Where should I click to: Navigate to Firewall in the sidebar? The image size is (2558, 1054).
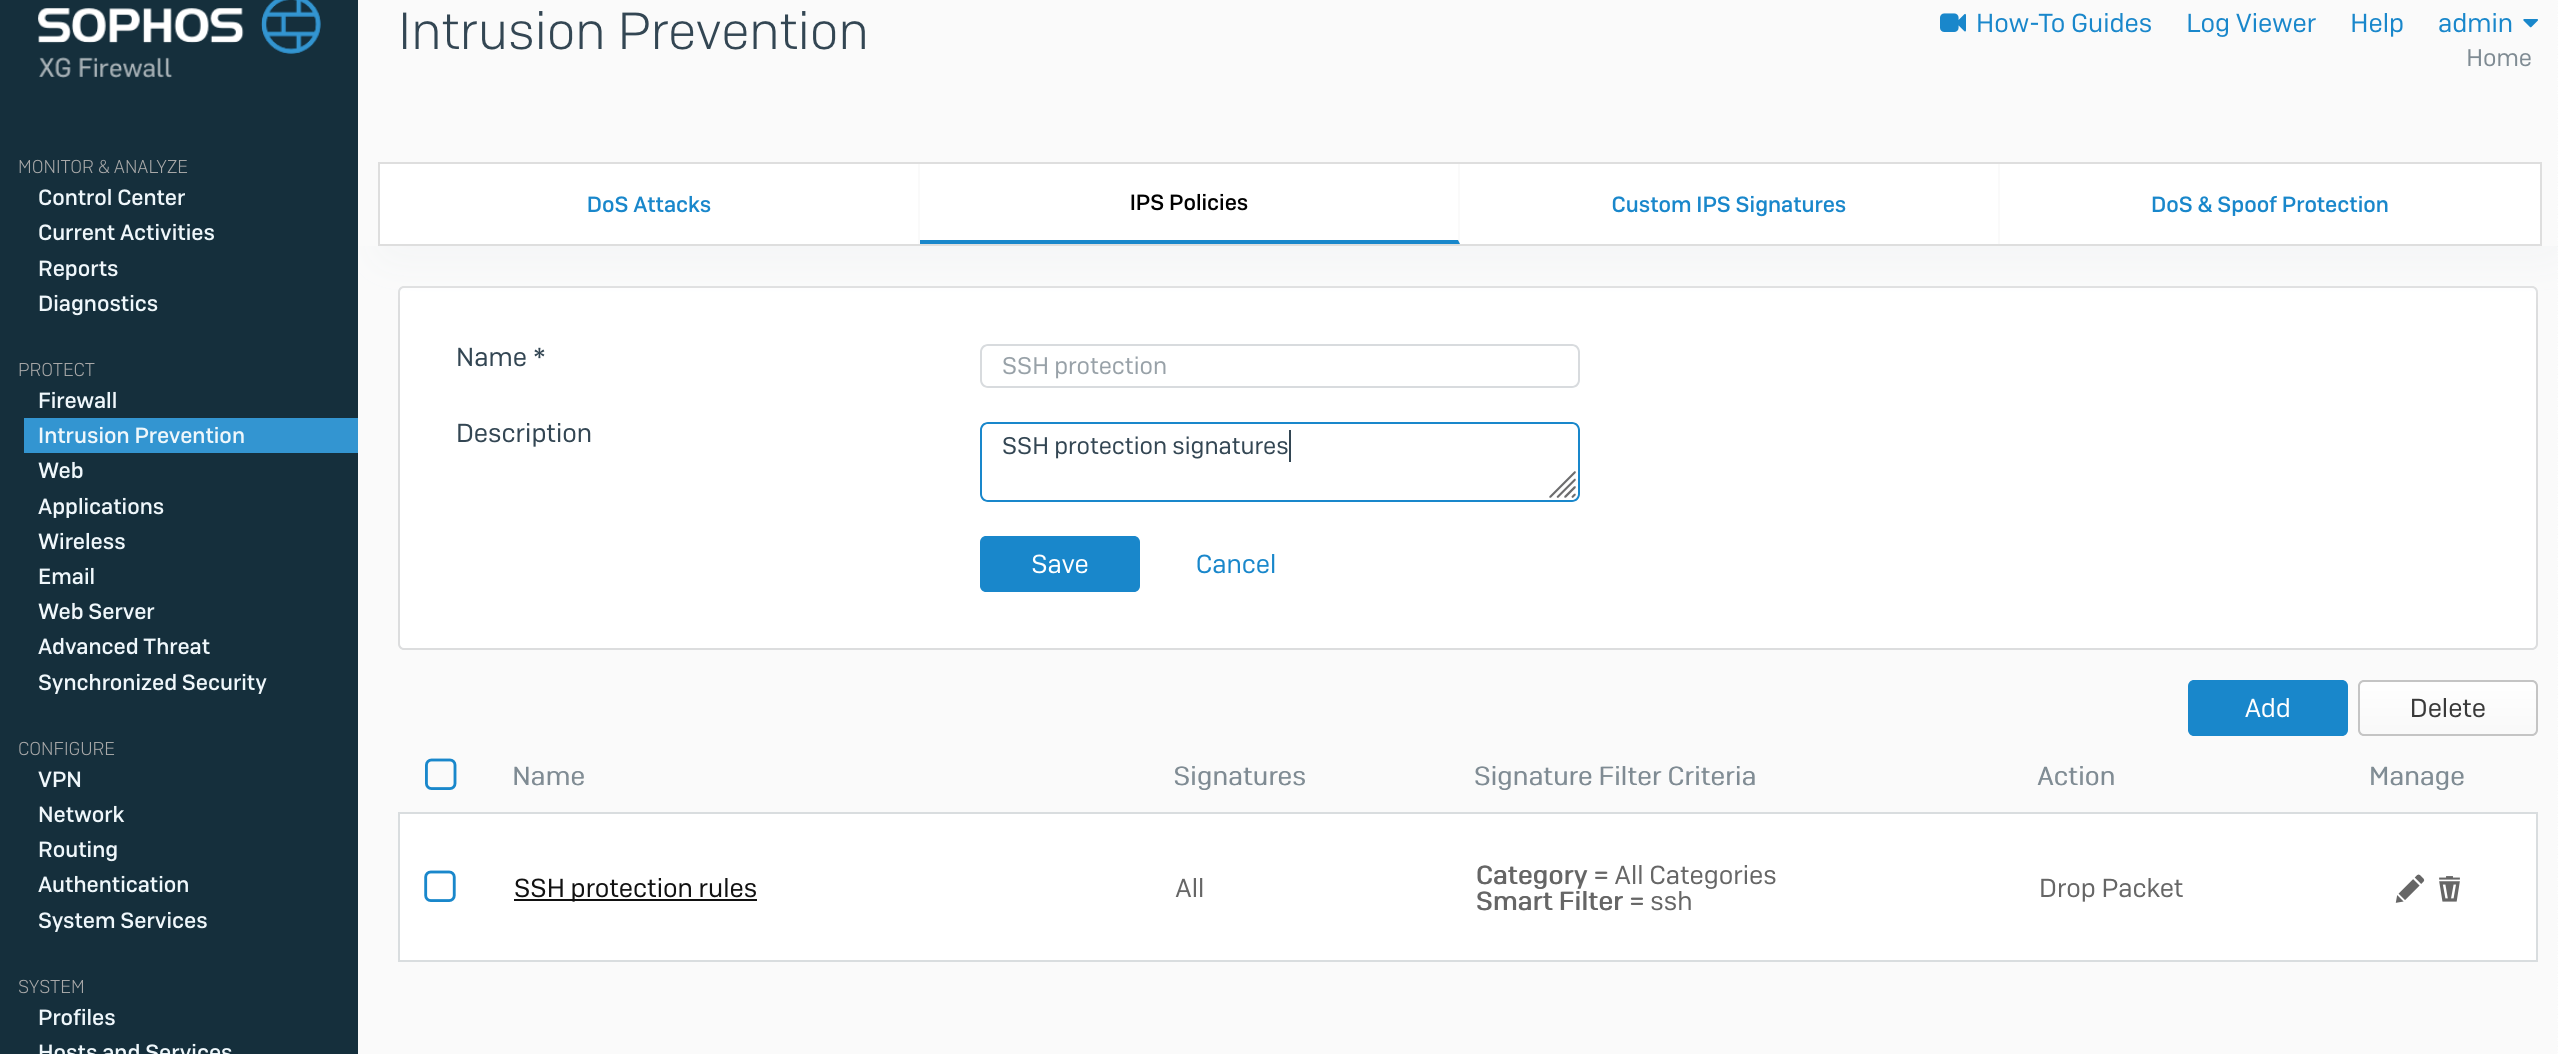tap(77, 400)
